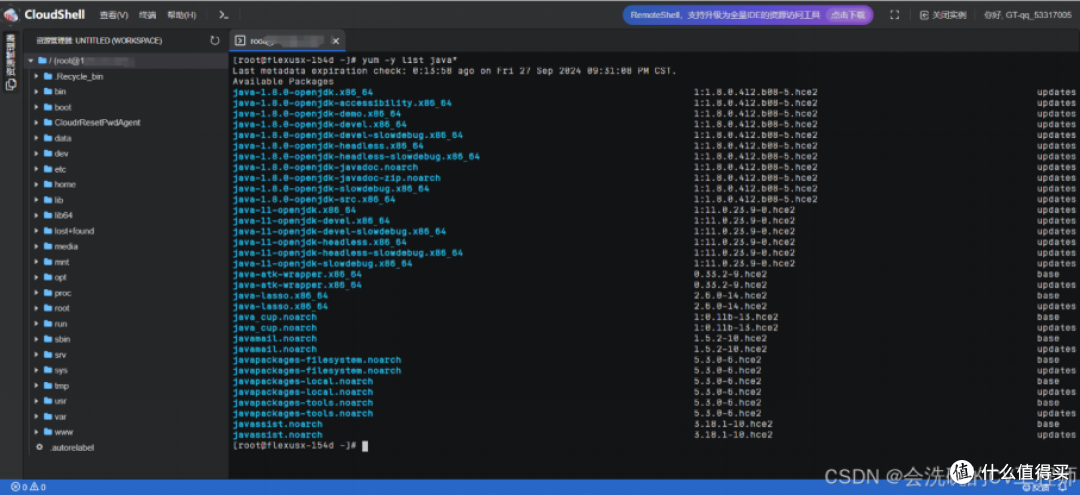Expand the dev folder arrow
This screenshot has height=495, width=1080.
tap(37, 154)
